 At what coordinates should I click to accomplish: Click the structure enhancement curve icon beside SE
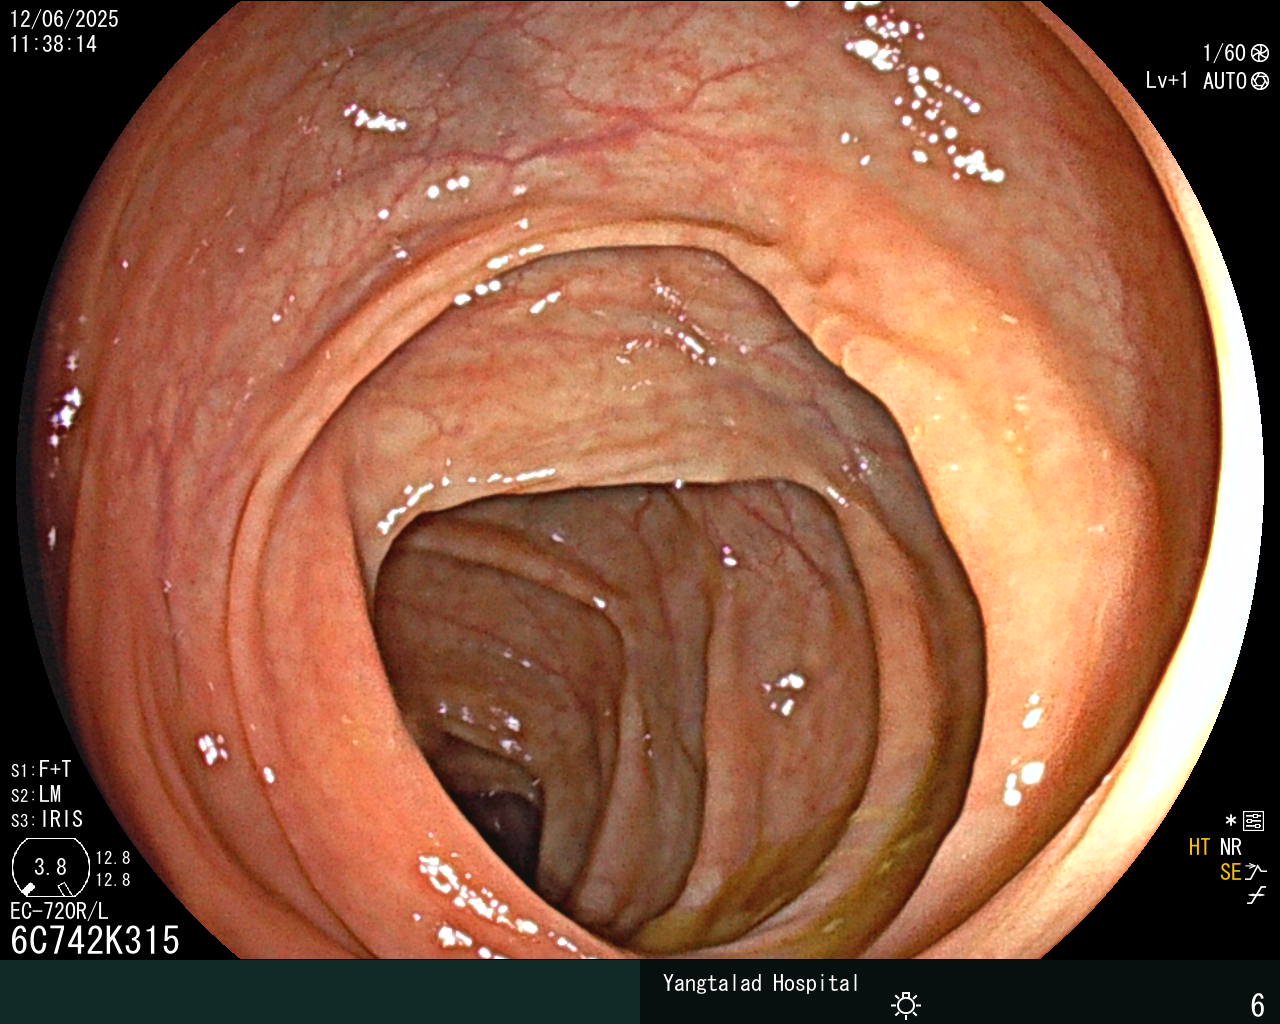point(1256,872)
